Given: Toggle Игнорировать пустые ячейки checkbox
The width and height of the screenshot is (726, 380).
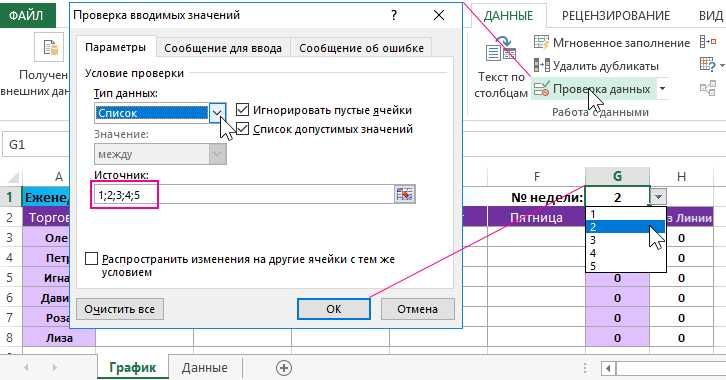Looking at the screenshot, I should tap(242, 110).
